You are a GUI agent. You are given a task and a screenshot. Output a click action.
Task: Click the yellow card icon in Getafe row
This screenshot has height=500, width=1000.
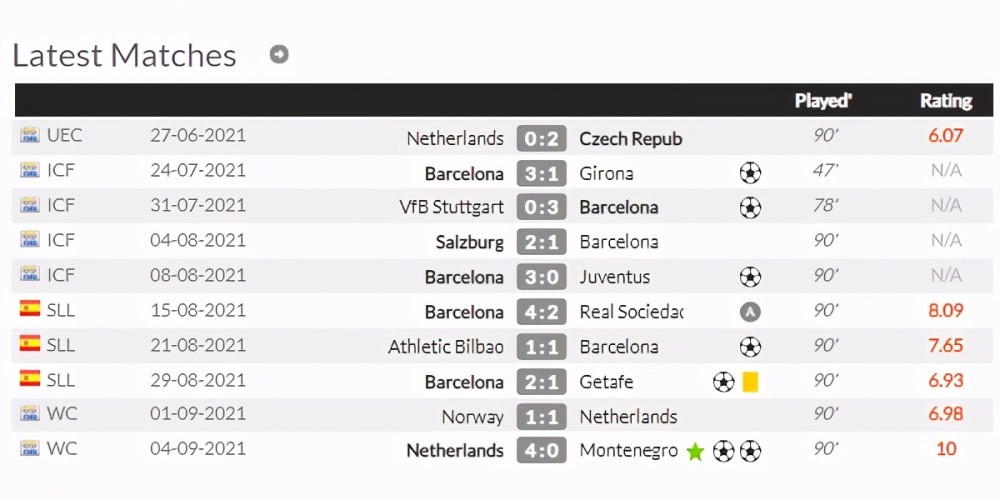coord(750,381)
